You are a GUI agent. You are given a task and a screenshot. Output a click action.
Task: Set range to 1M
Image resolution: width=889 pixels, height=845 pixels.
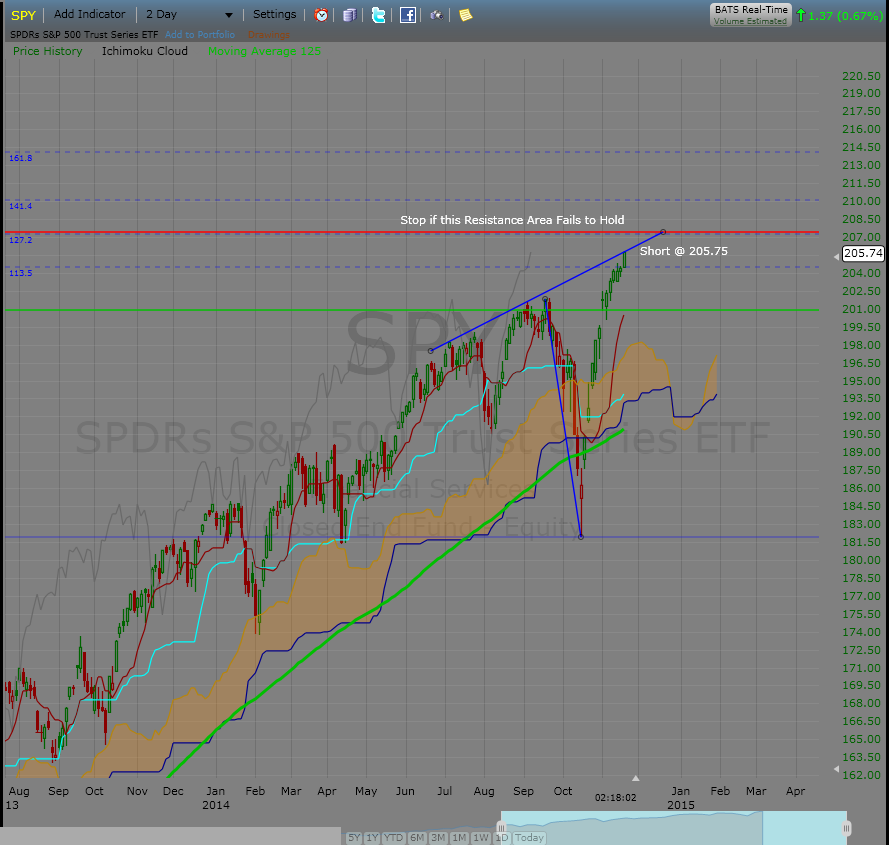(459, 838)
